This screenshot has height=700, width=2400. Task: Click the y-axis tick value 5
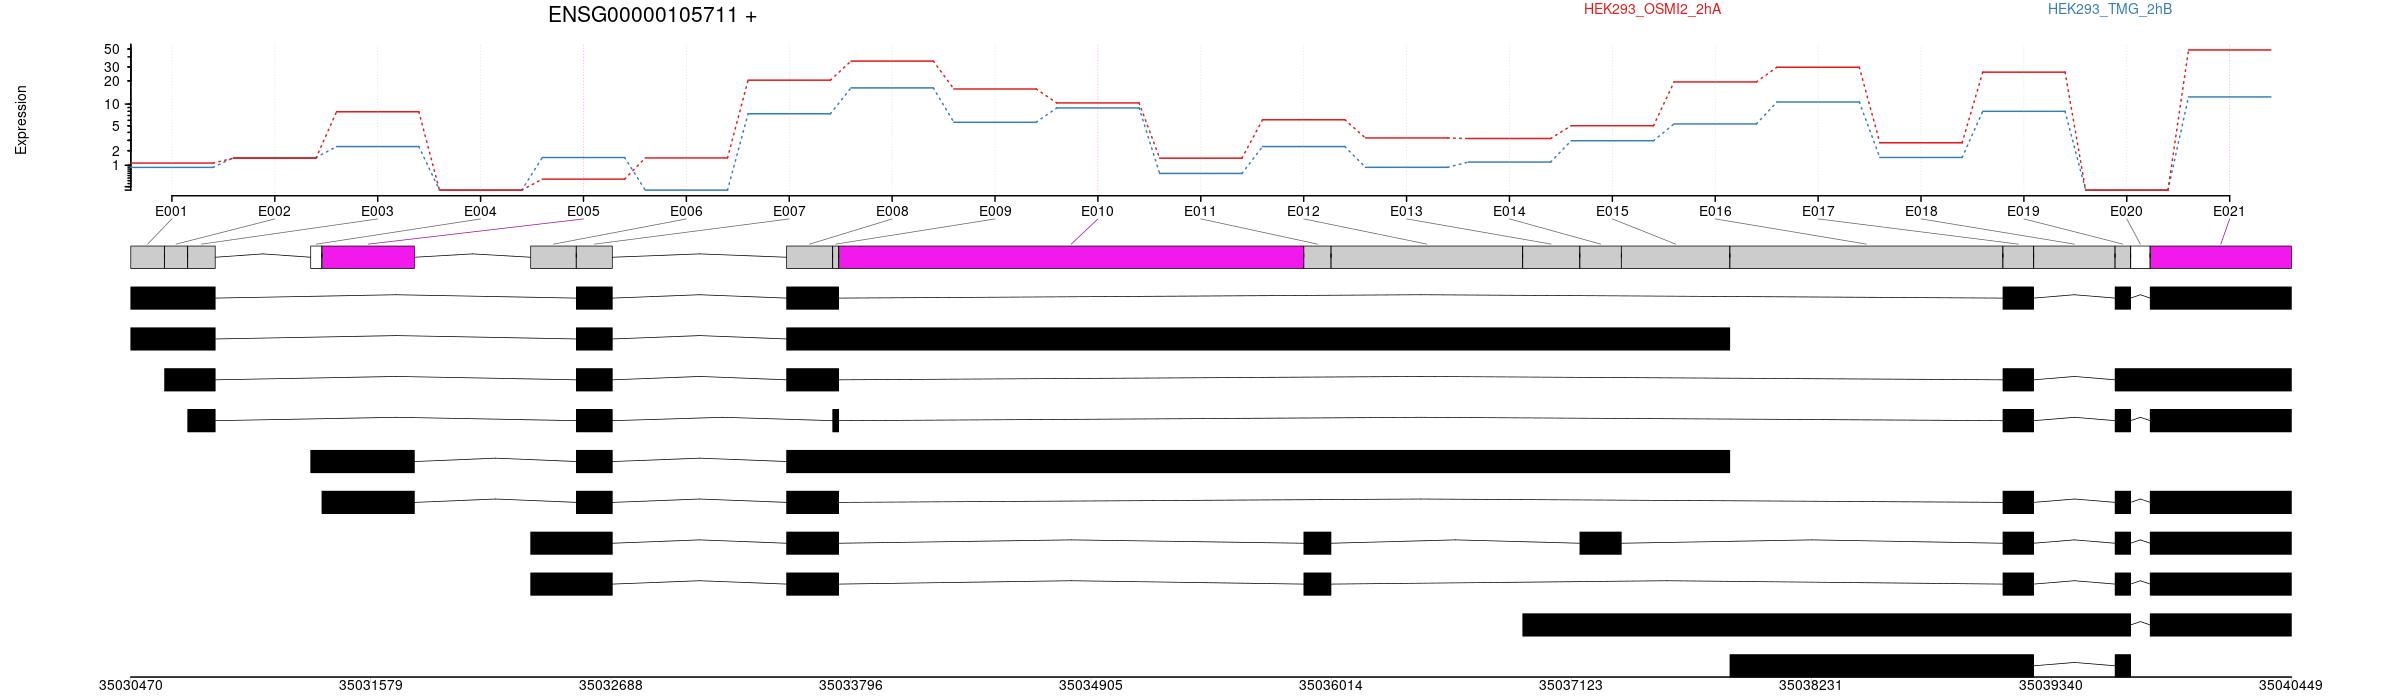pos(115,126)
